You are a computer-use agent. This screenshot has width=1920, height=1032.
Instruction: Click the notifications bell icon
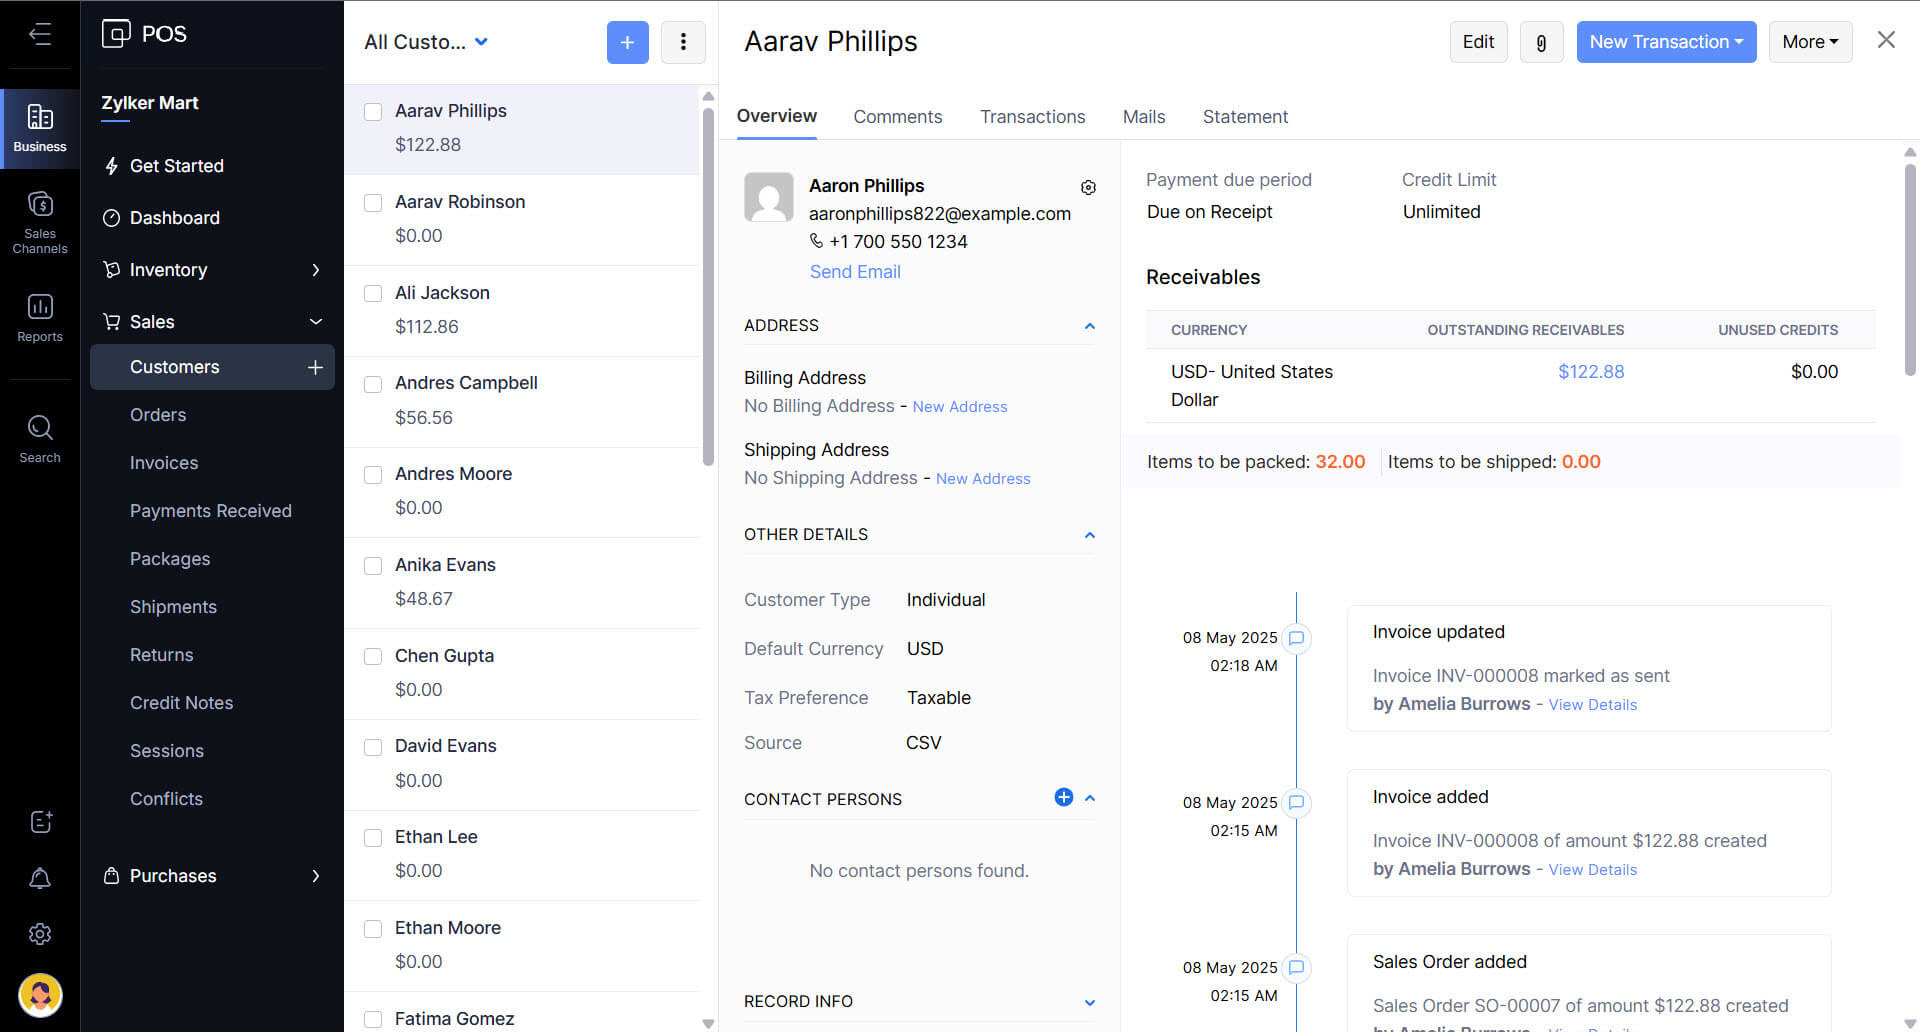40,878
